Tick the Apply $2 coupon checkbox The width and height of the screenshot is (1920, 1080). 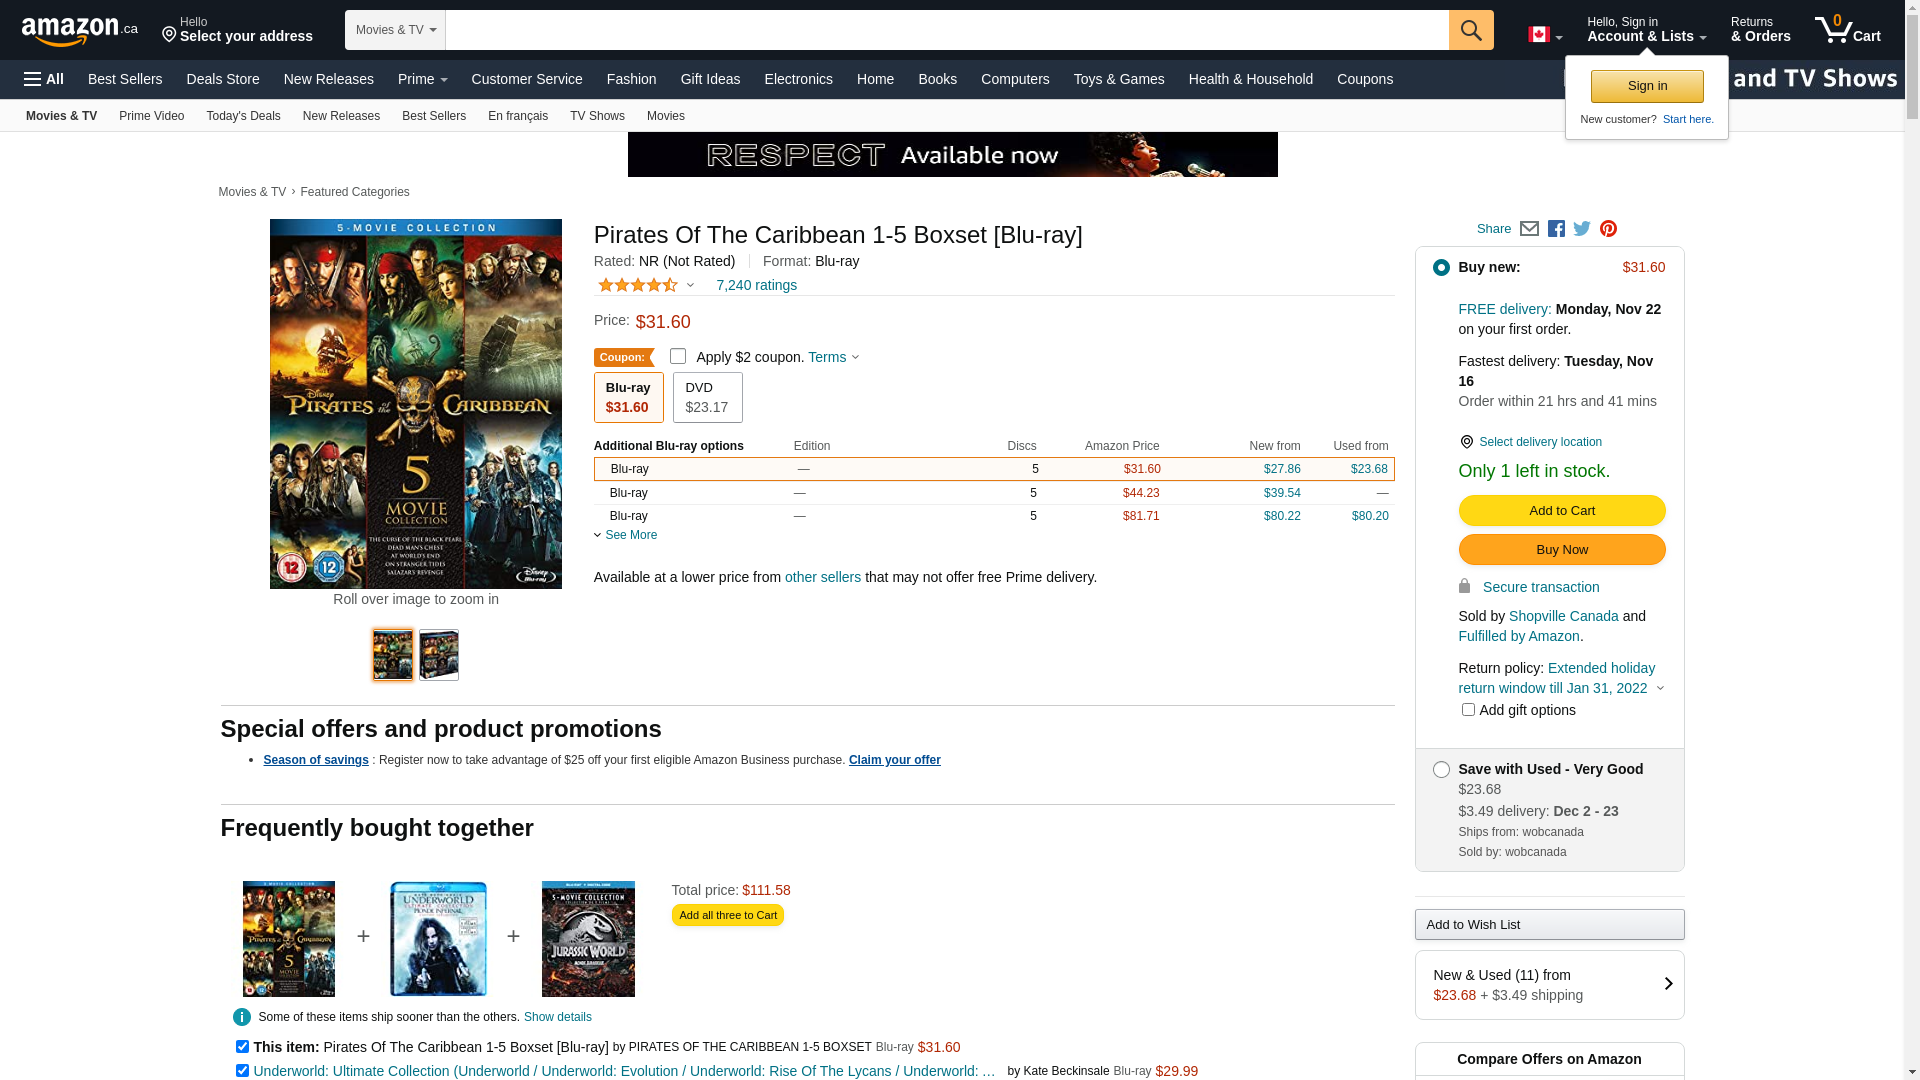coord(678,356)
